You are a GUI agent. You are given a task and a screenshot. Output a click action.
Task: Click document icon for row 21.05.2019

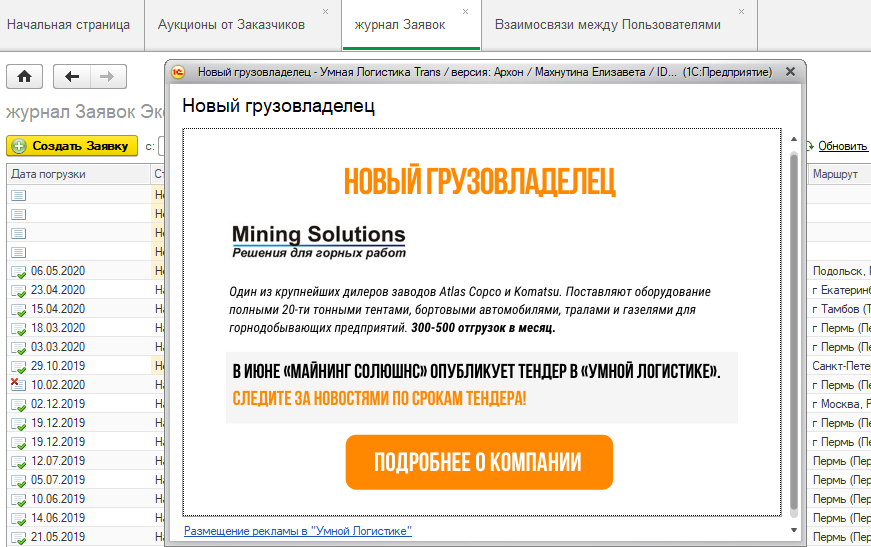[19, 537]
